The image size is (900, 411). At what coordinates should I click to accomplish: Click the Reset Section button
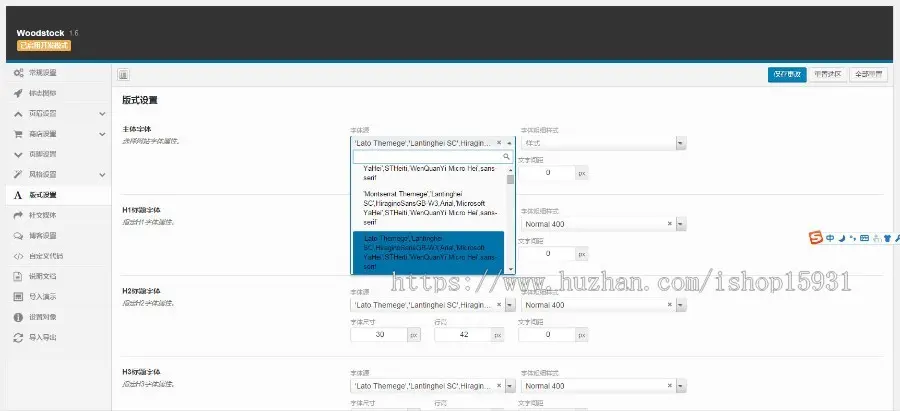[828, 75]
